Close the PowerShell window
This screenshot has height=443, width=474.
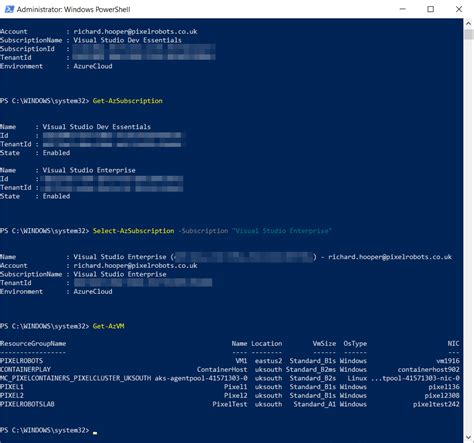coord(459,9)
